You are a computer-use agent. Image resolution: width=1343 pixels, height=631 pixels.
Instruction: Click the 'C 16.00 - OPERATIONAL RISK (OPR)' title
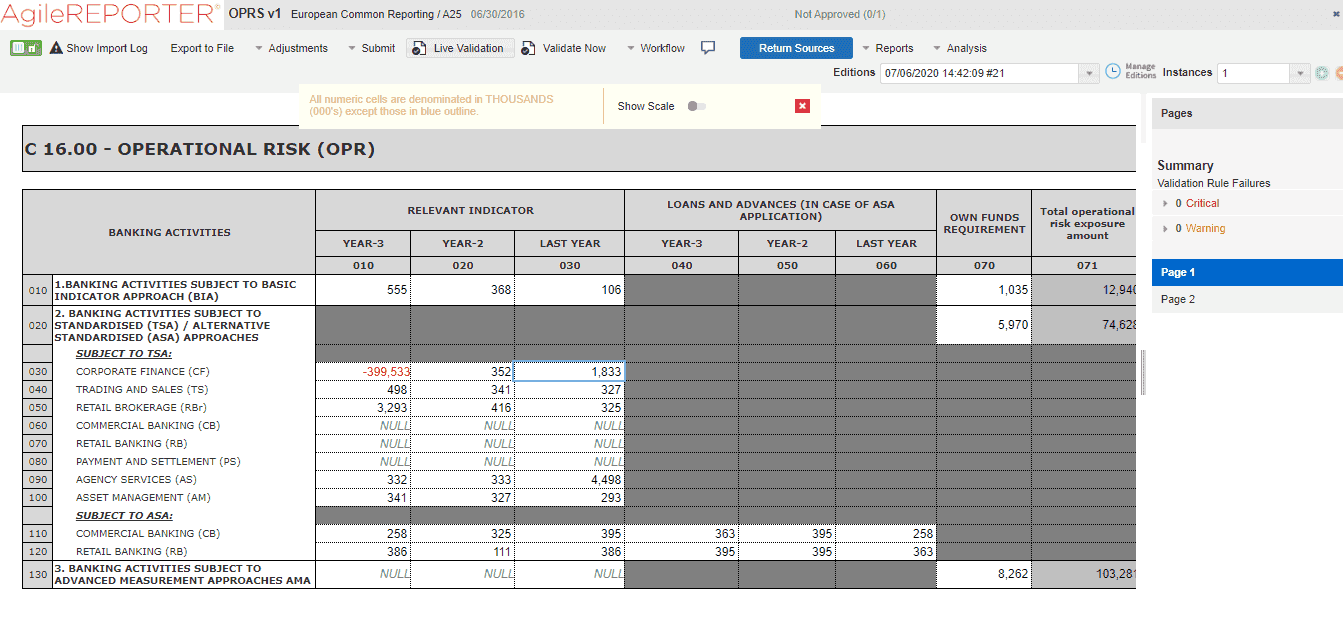200,149
